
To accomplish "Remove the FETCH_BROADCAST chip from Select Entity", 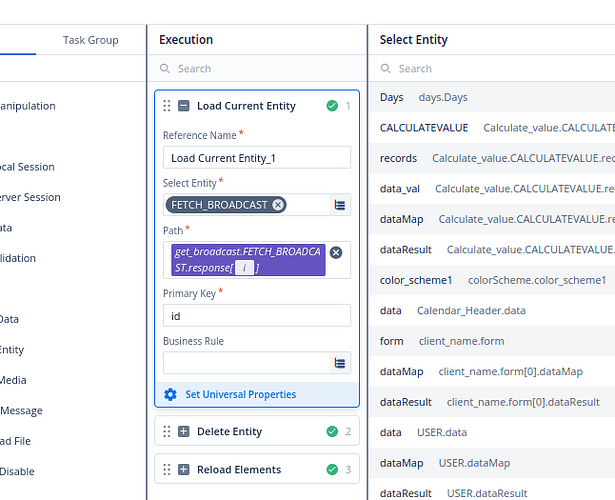I will point(278,205).
